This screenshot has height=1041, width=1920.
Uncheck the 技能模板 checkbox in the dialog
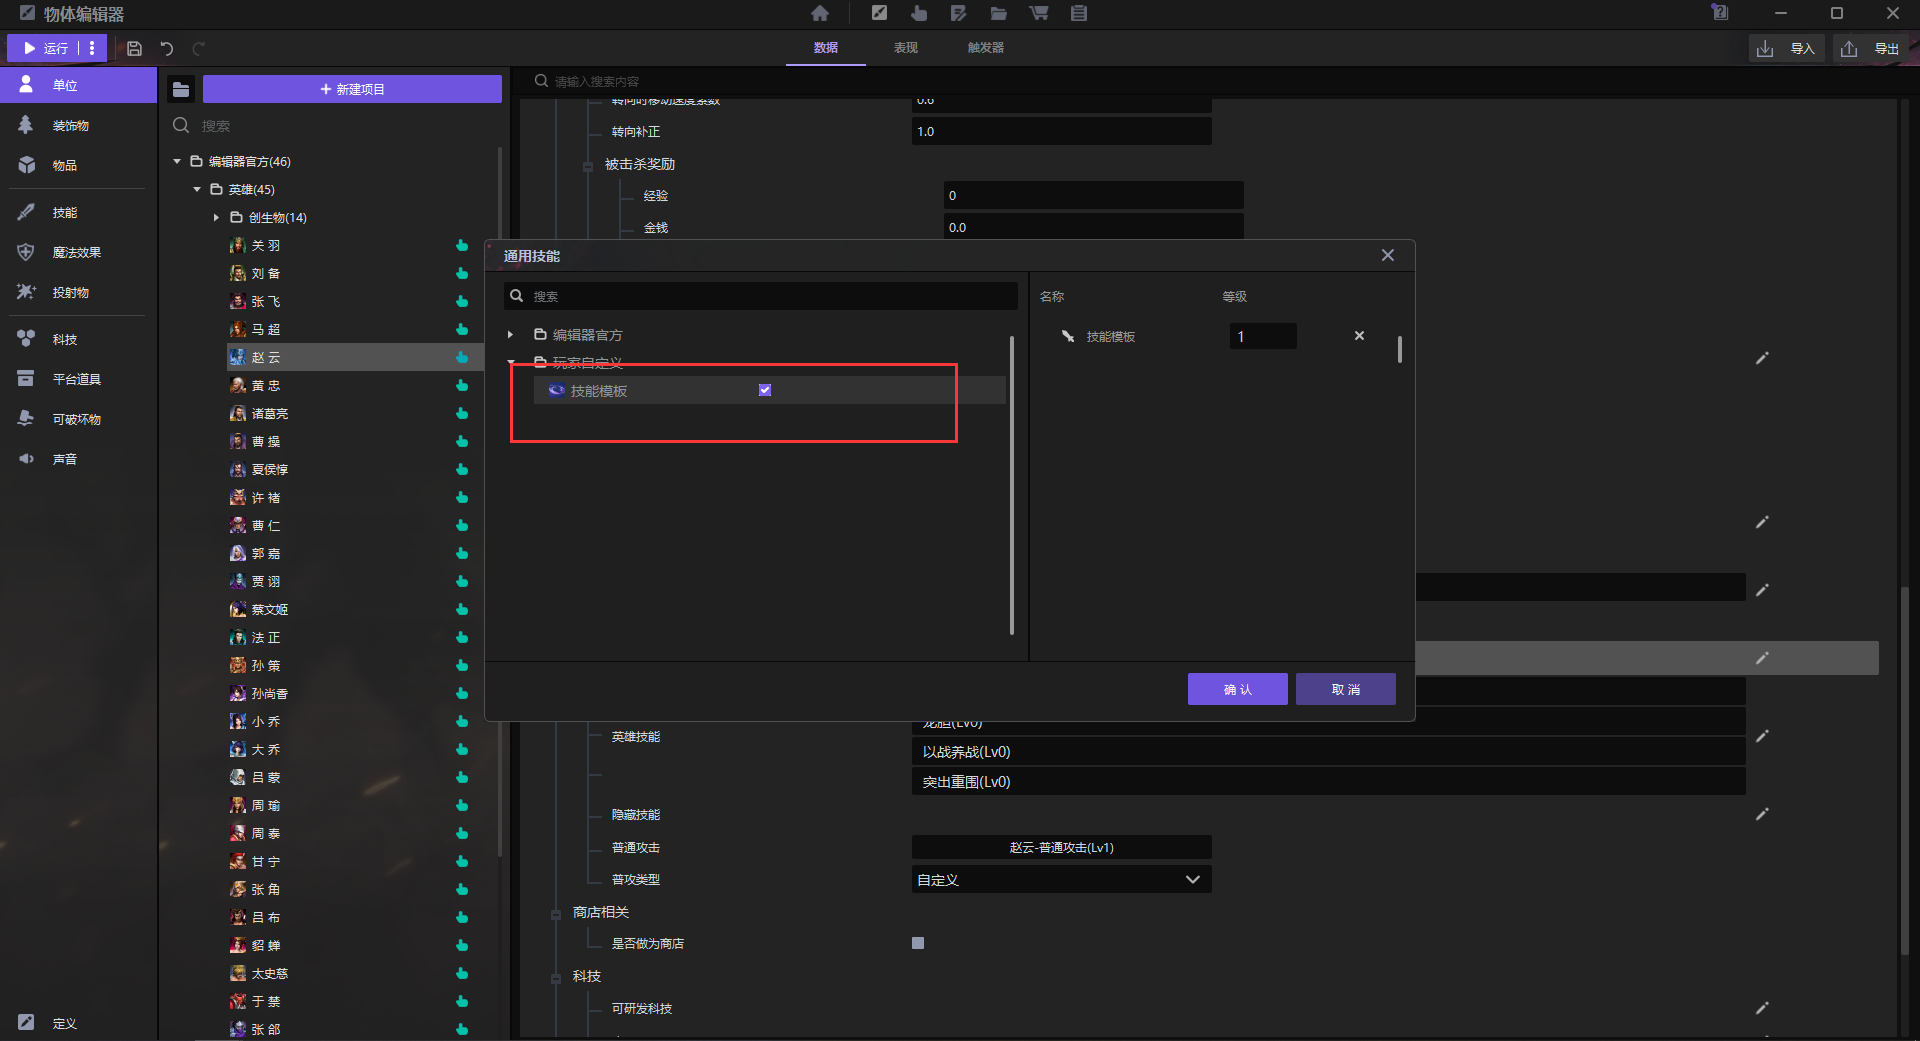(x=765, y=390)
